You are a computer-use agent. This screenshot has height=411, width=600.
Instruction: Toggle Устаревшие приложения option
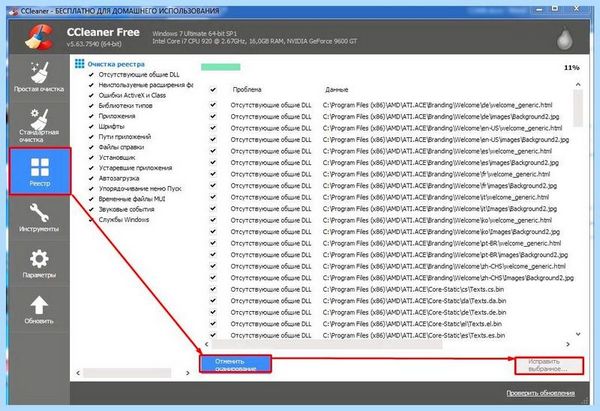click(91, 168)
